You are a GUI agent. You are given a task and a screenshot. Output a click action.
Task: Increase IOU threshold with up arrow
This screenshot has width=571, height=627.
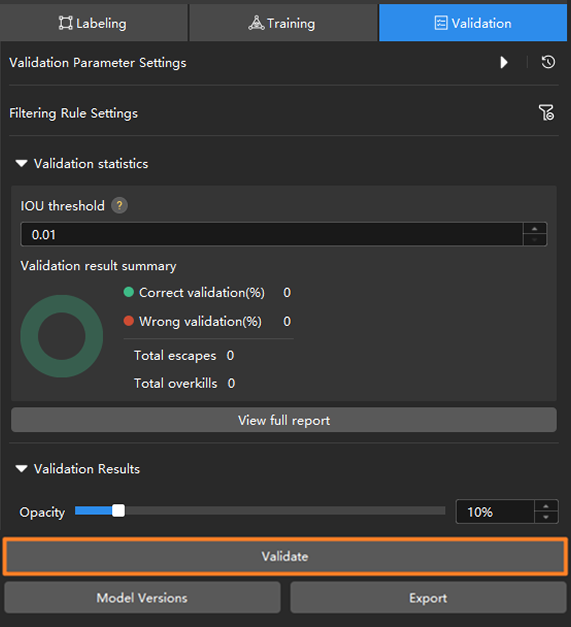(535, 229)
